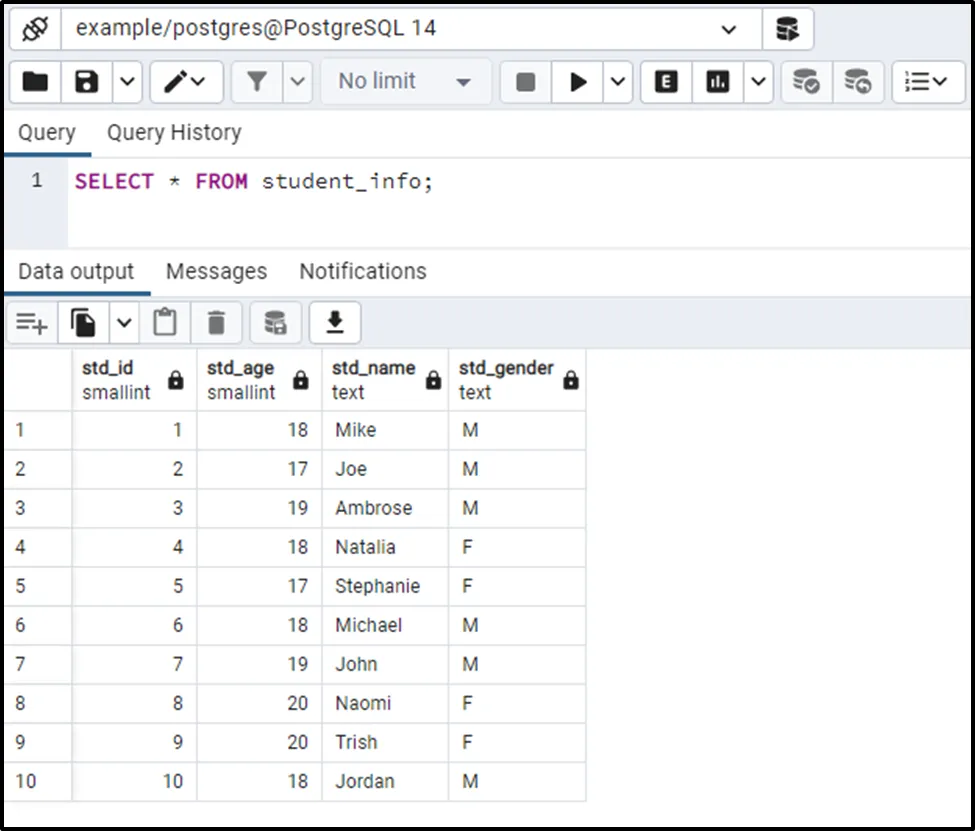The image size is (975, 831).
Task: Open the Messages tab
Action: [216, 272]
